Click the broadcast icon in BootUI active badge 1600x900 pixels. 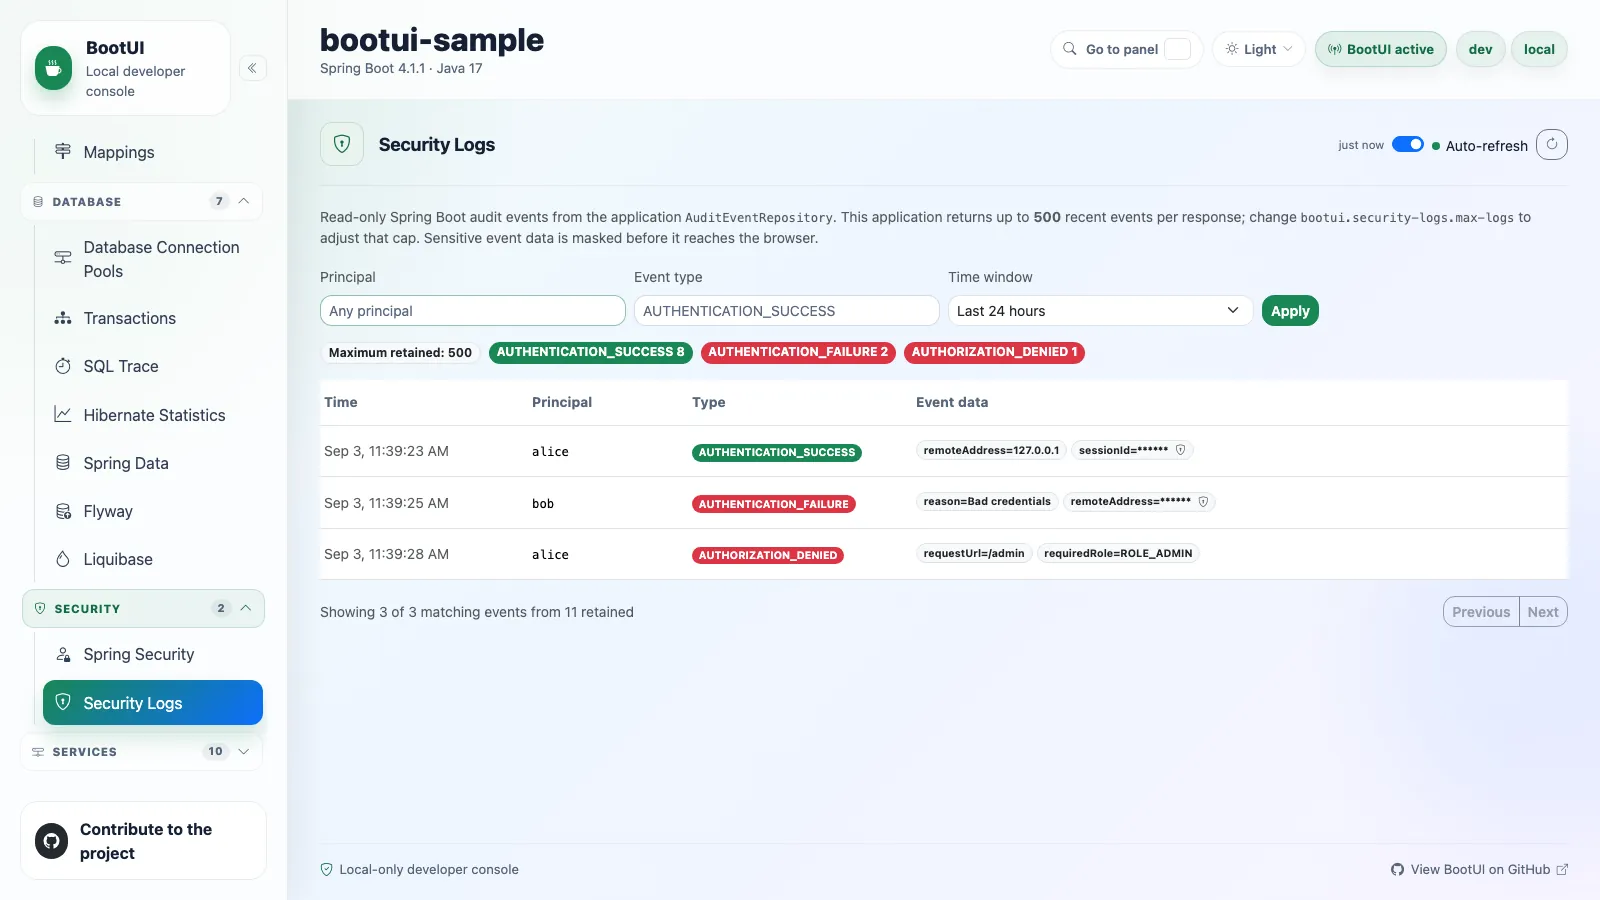(1334, 49)
